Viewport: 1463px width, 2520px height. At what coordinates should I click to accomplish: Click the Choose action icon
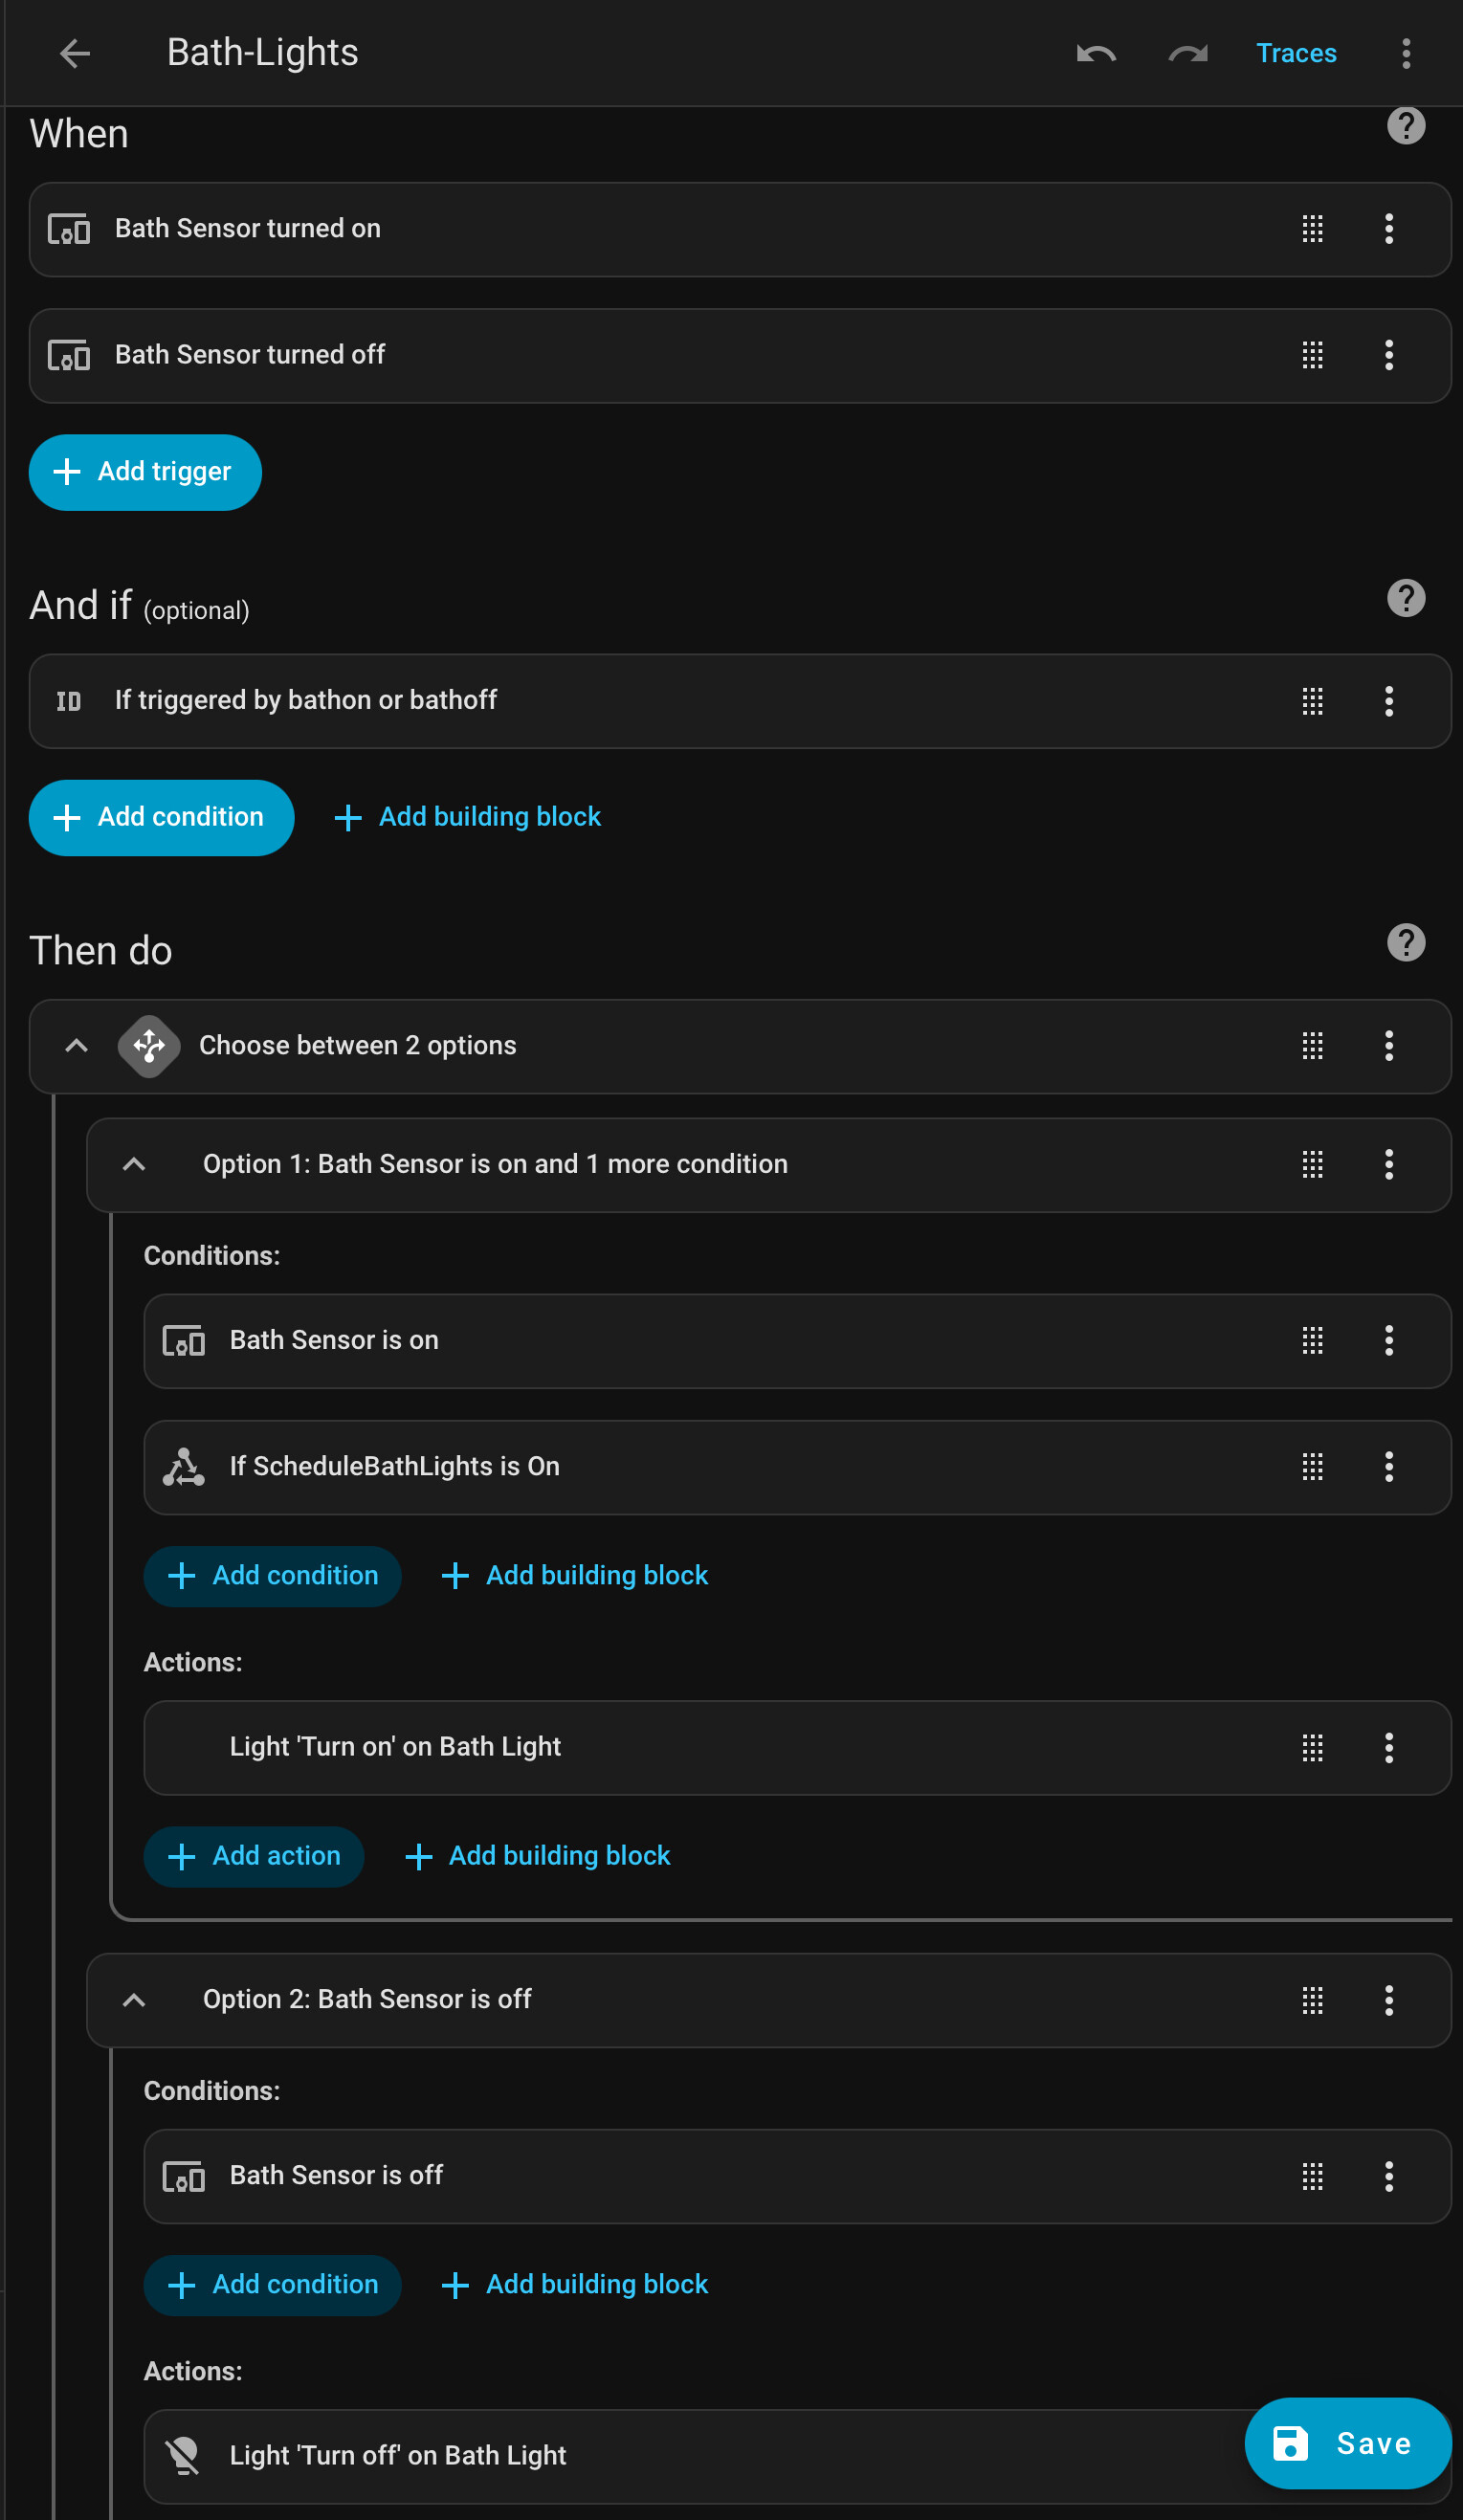click(149, 1046)
